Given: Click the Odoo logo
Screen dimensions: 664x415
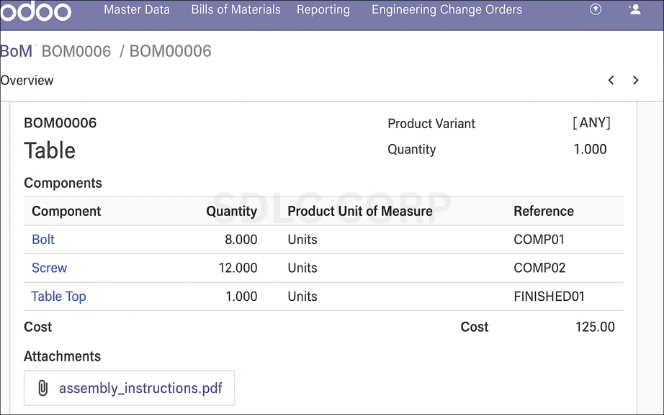Looking at the screenshot, I should [36, 11].
